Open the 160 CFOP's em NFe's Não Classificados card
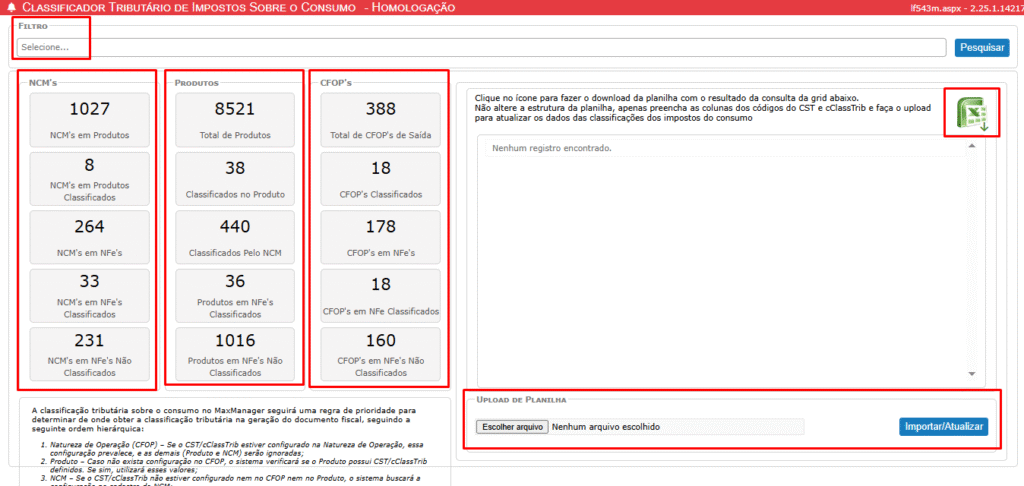Screen dimensions: 1024x486 (x=380, y=353)
